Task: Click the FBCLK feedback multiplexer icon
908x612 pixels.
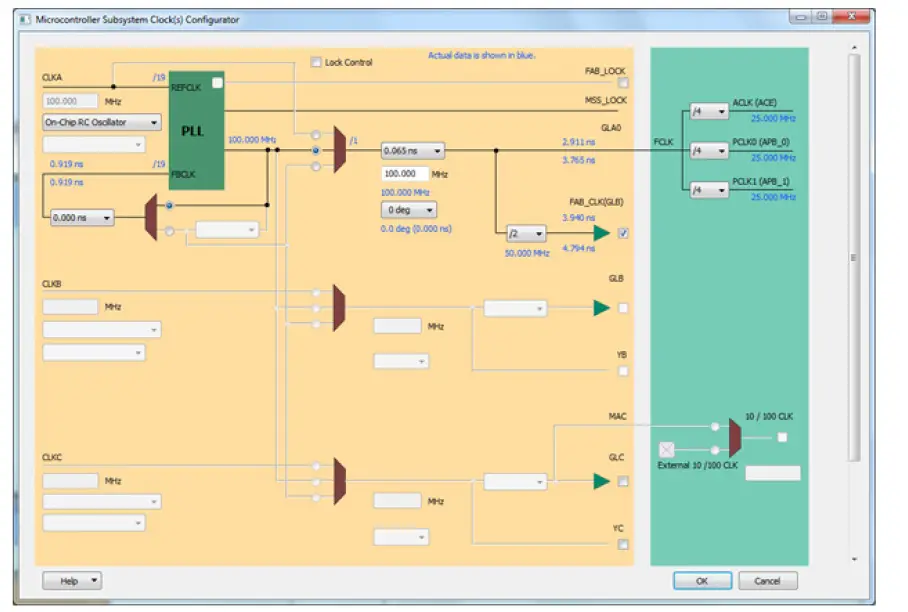Action: tap(152, 215)
